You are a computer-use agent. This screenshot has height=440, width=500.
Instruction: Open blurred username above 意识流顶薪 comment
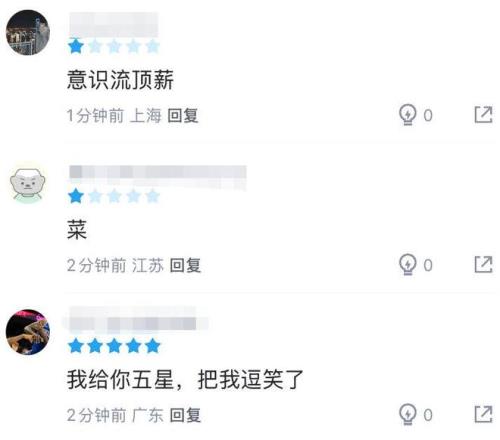(x=113, y=25)
